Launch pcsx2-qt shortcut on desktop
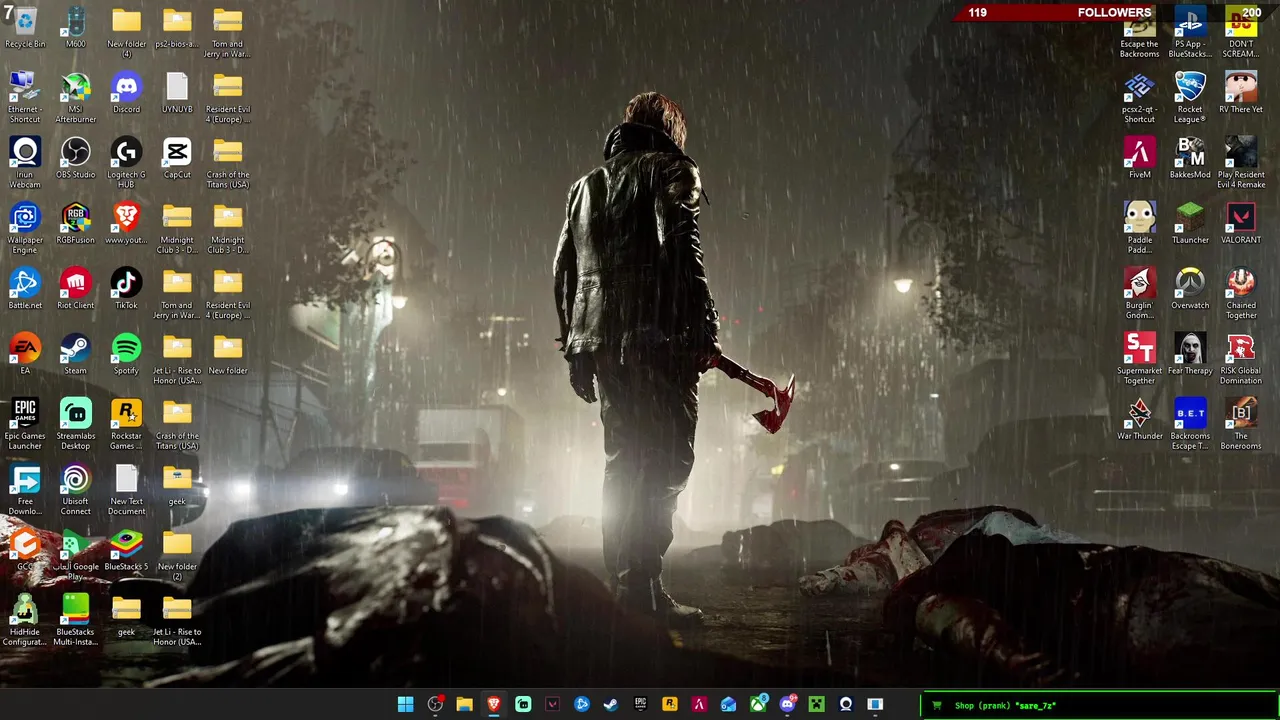 pyautogui.click(x=1139, y=97)
